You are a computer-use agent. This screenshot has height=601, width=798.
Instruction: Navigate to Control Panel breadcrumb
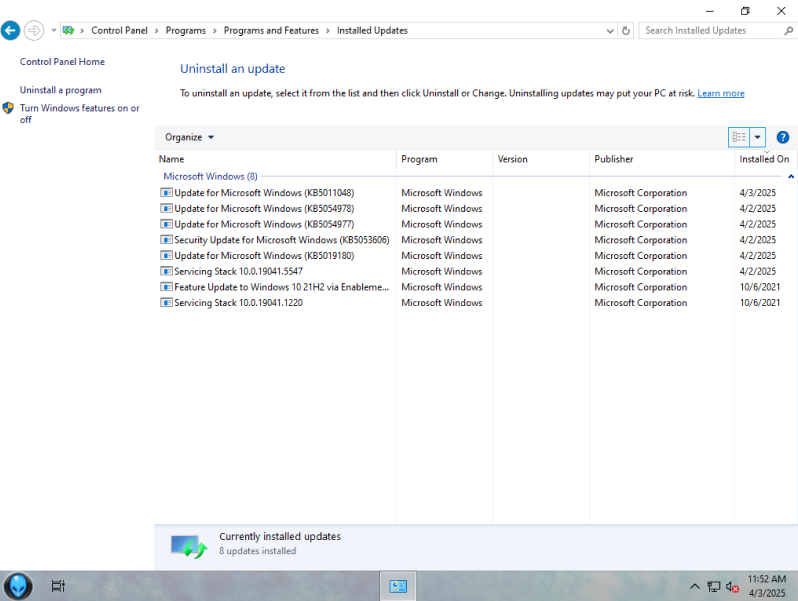tap(119, 31)
